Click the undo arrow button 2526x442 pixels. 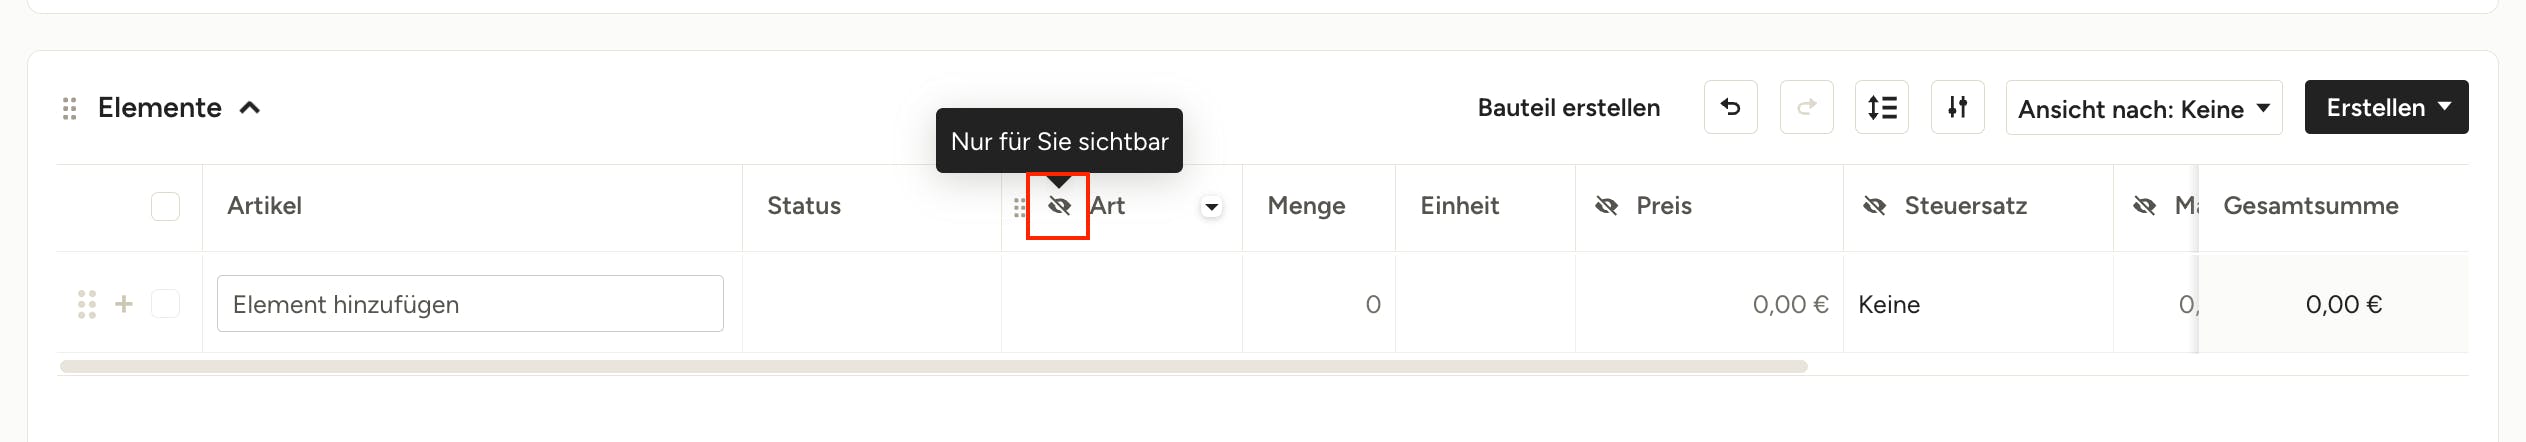pyautogui.click(x=1730, y=107)
